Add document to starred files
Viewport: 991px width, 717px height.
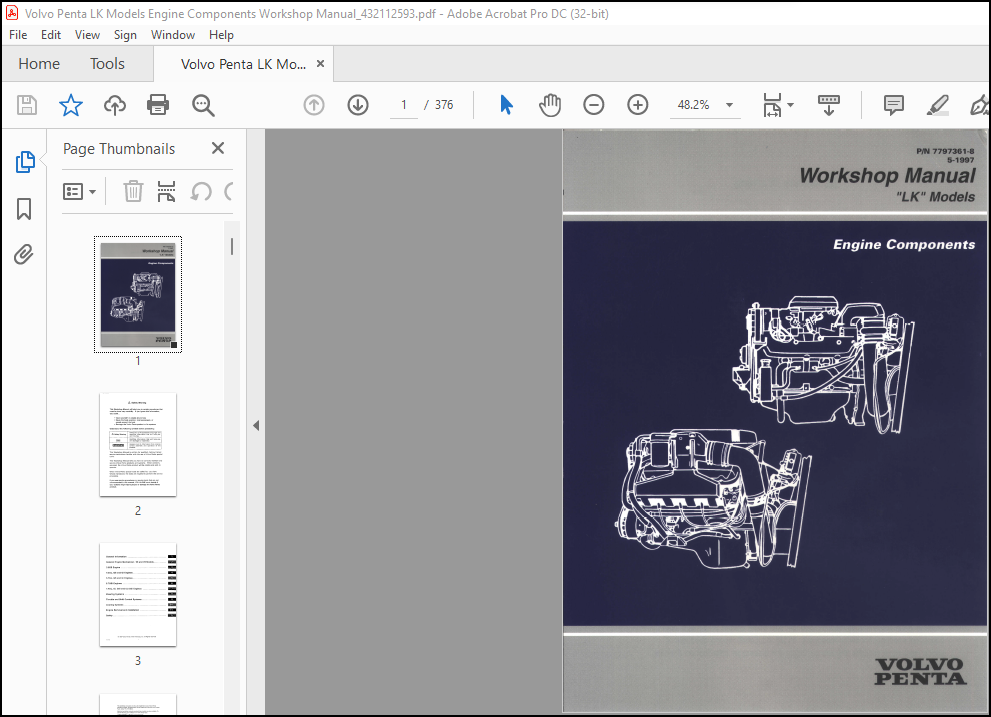pyautogui.click(x=71, y=105)
